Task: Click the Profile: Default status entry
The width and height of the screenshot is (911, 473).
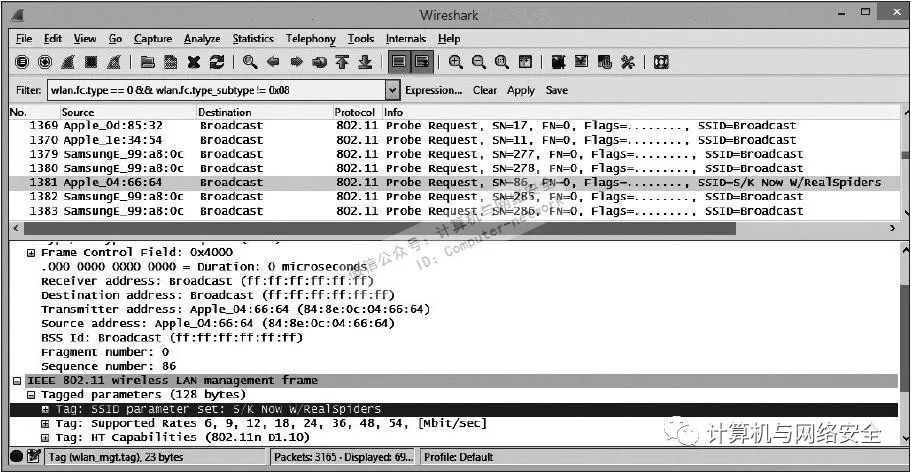Action: 458,457
